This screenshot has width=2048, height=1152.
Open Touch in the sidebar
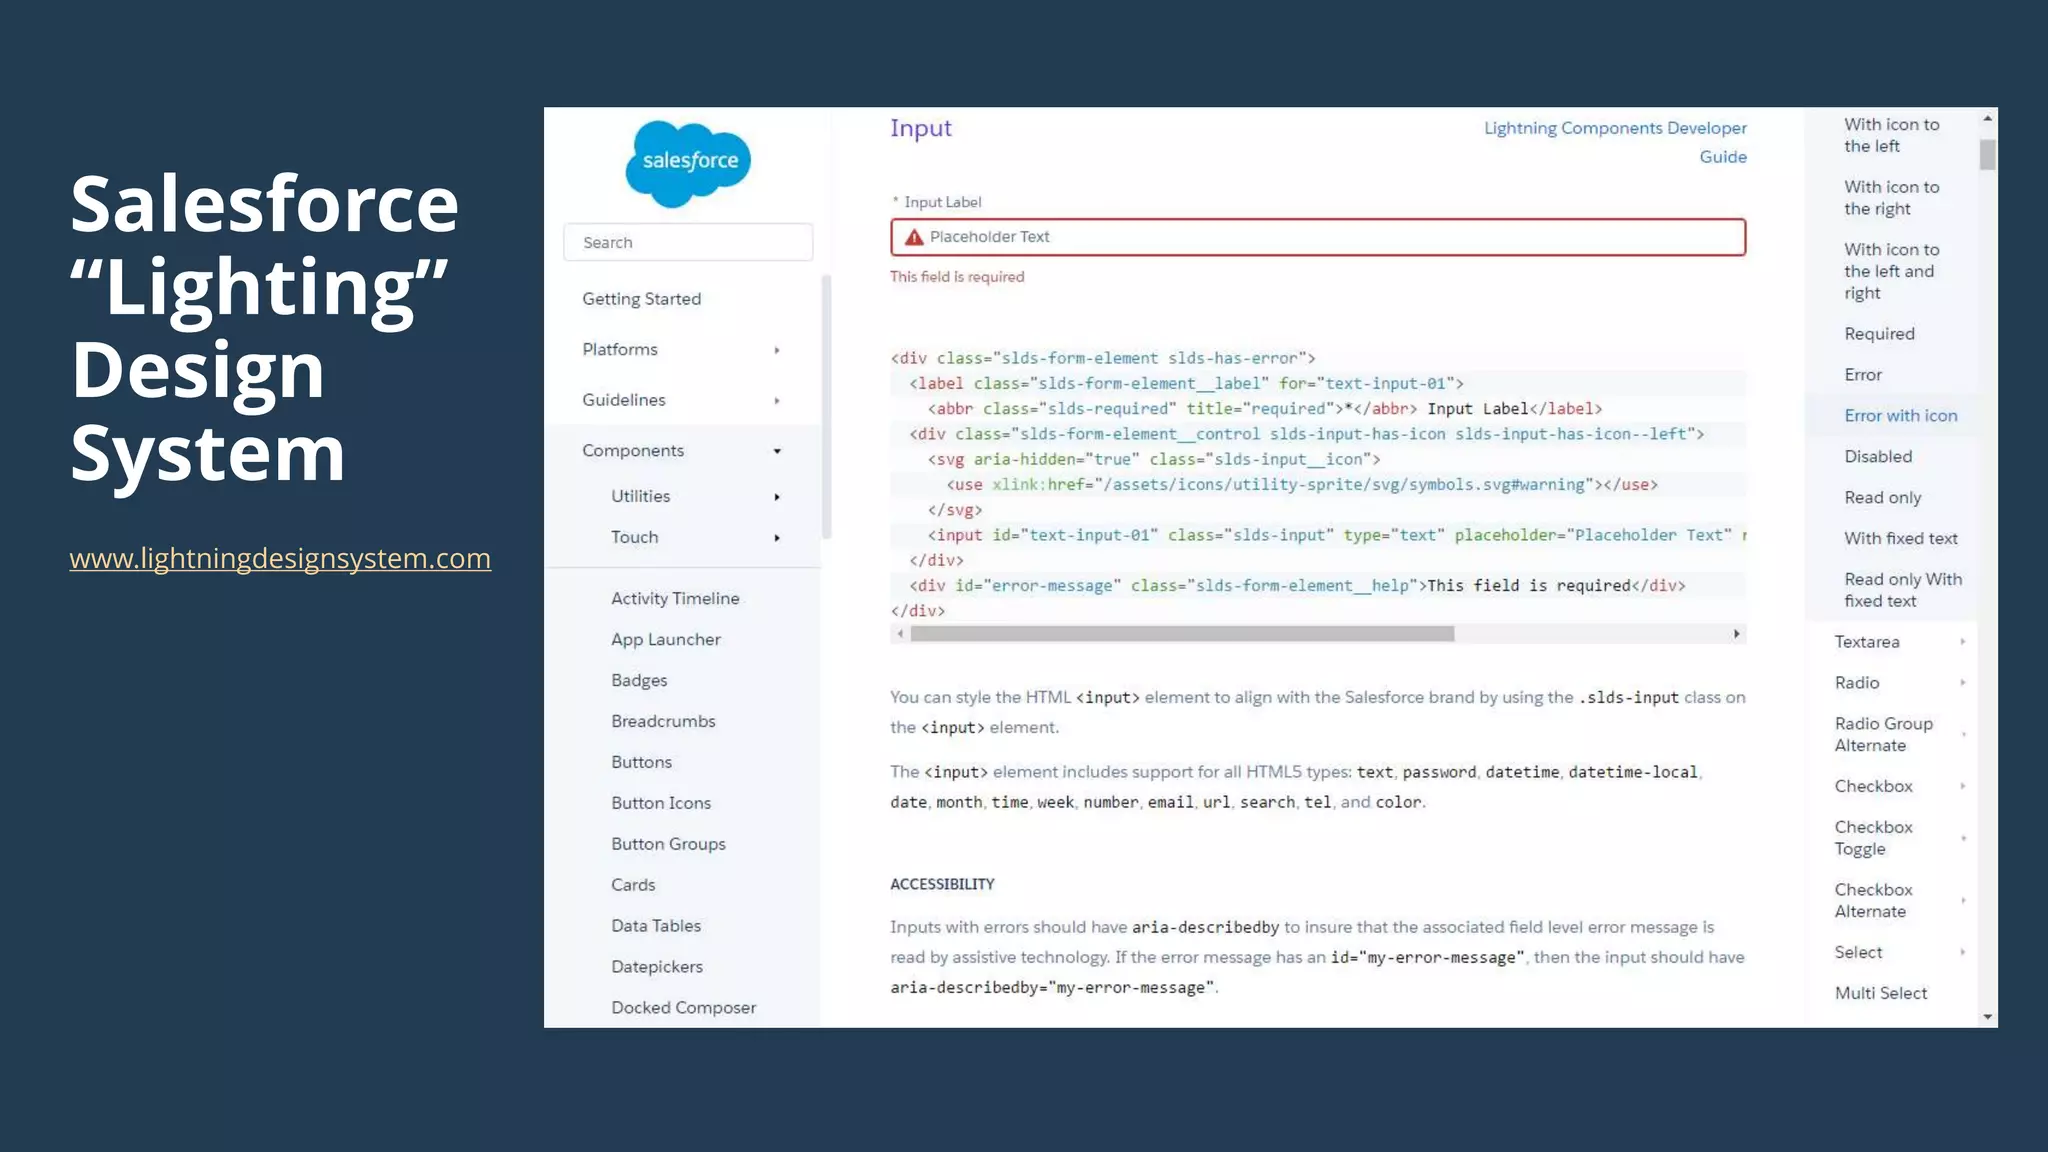coord(635,537)
